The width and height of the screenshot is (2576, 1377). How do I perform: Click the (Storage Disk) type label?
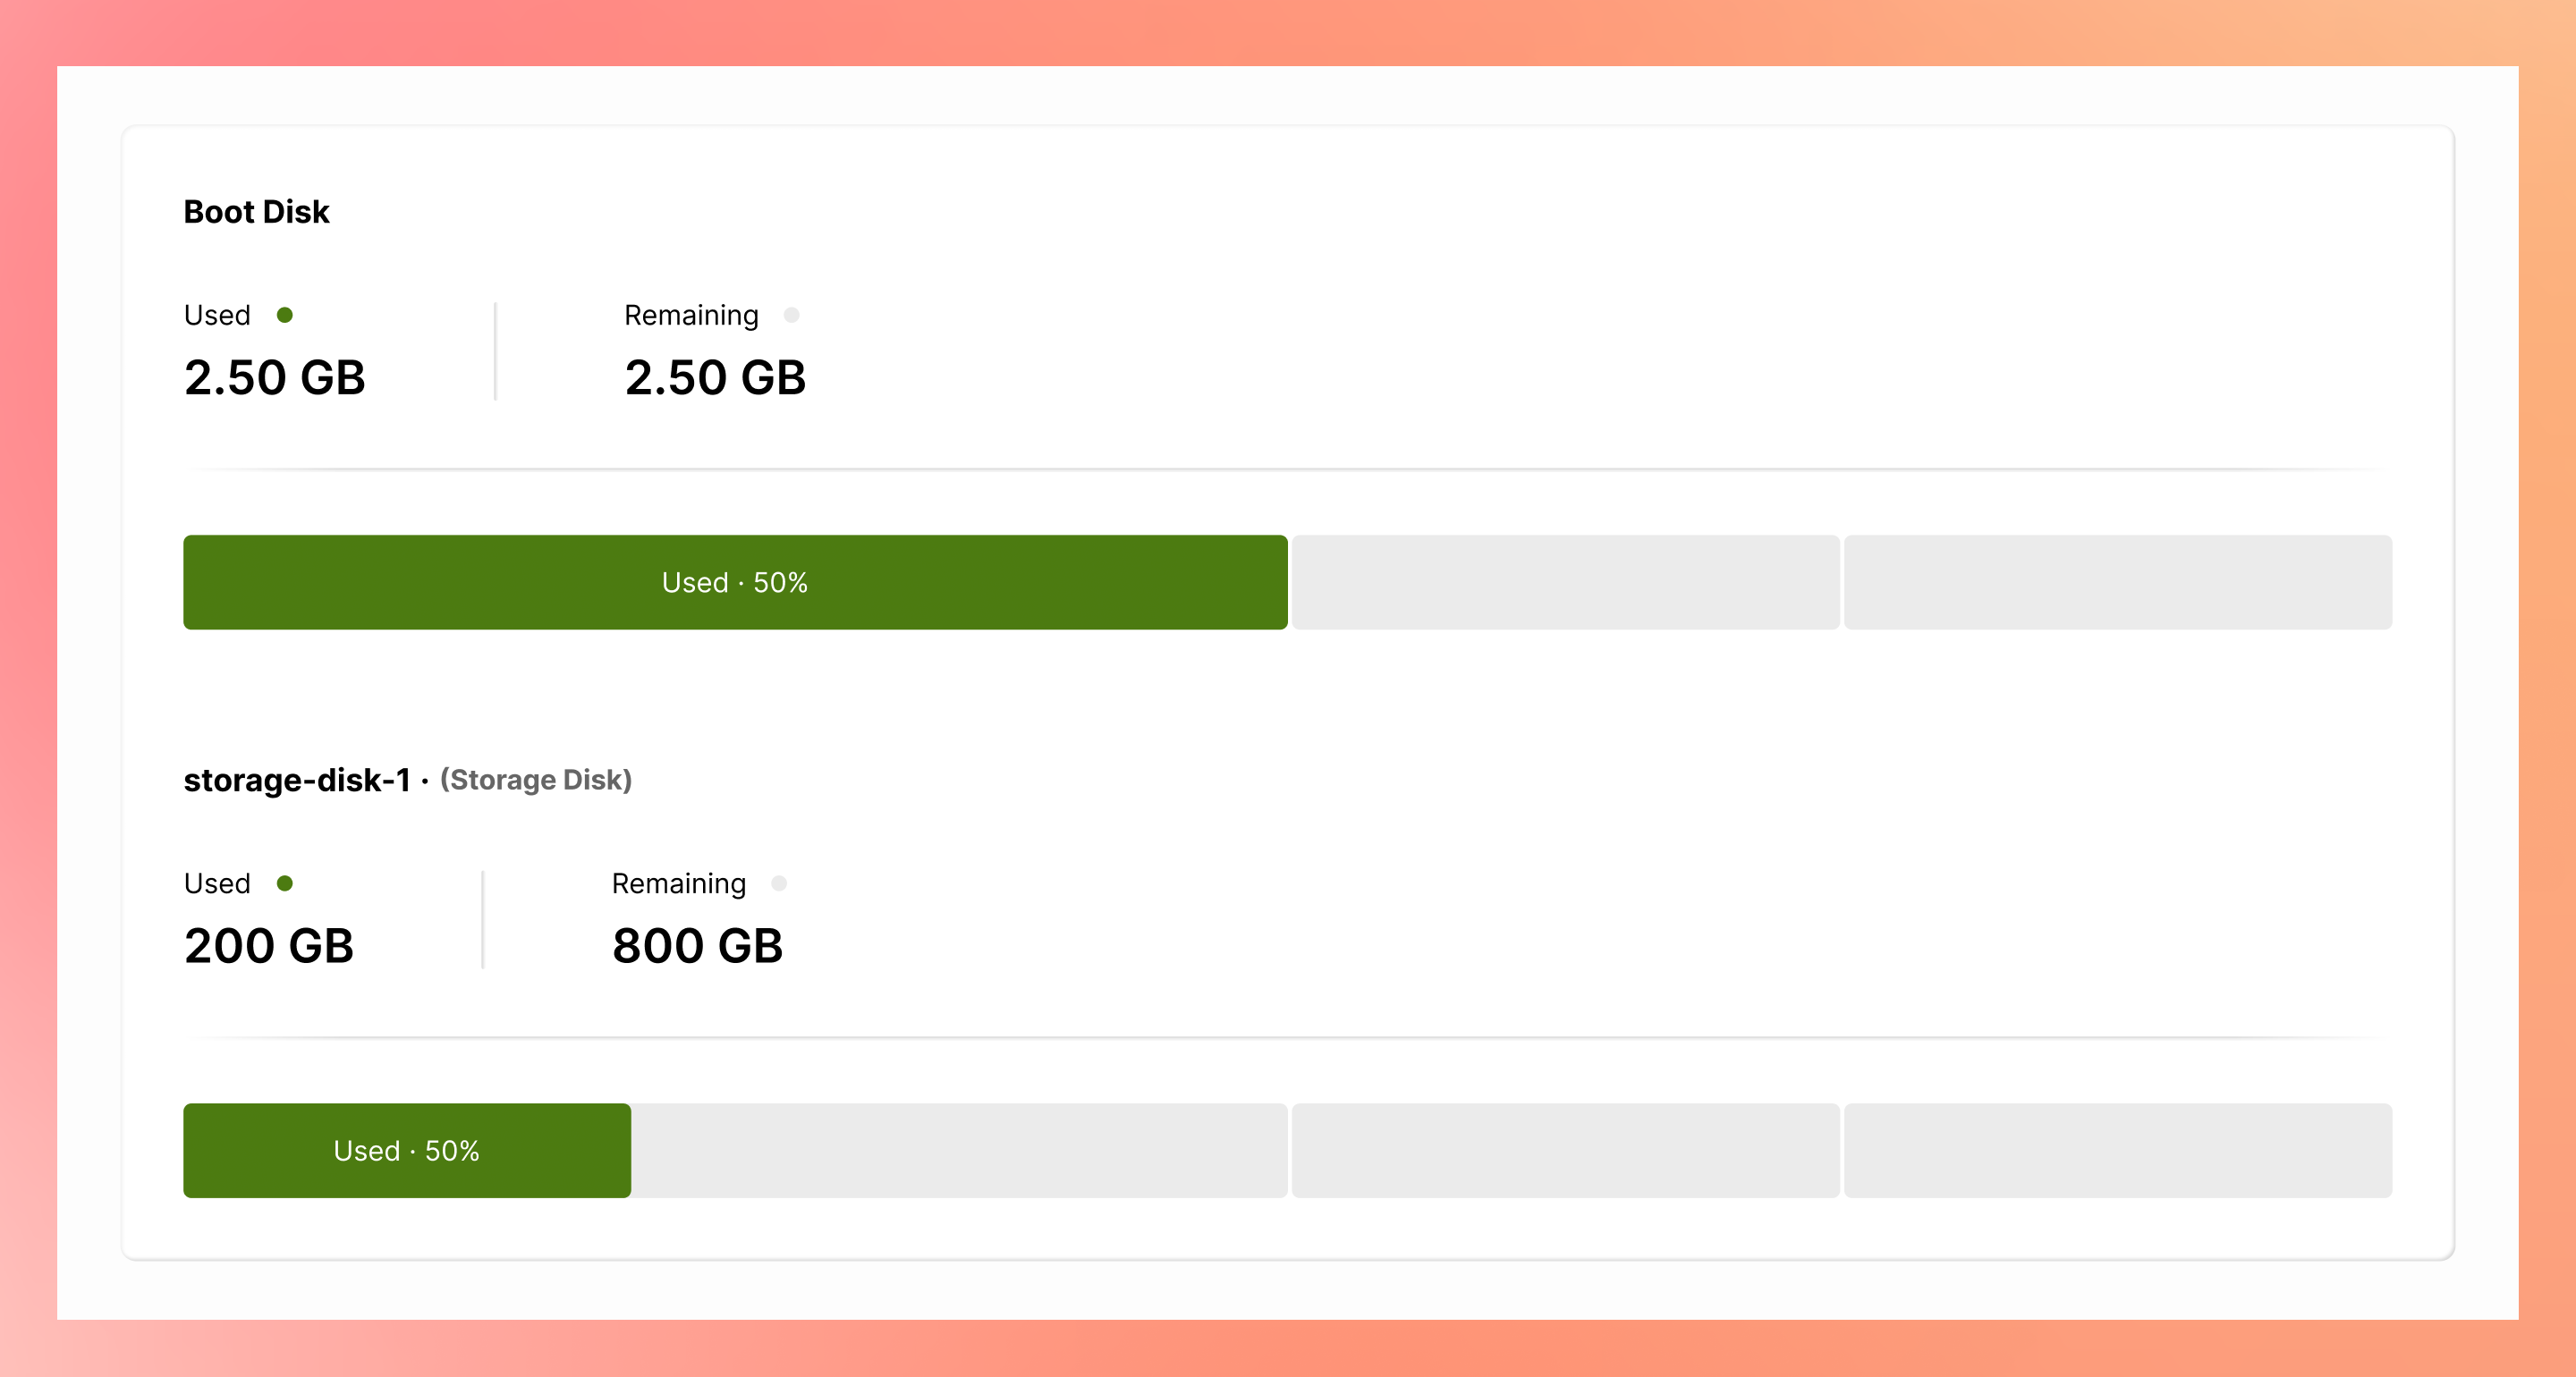[536, 780]
